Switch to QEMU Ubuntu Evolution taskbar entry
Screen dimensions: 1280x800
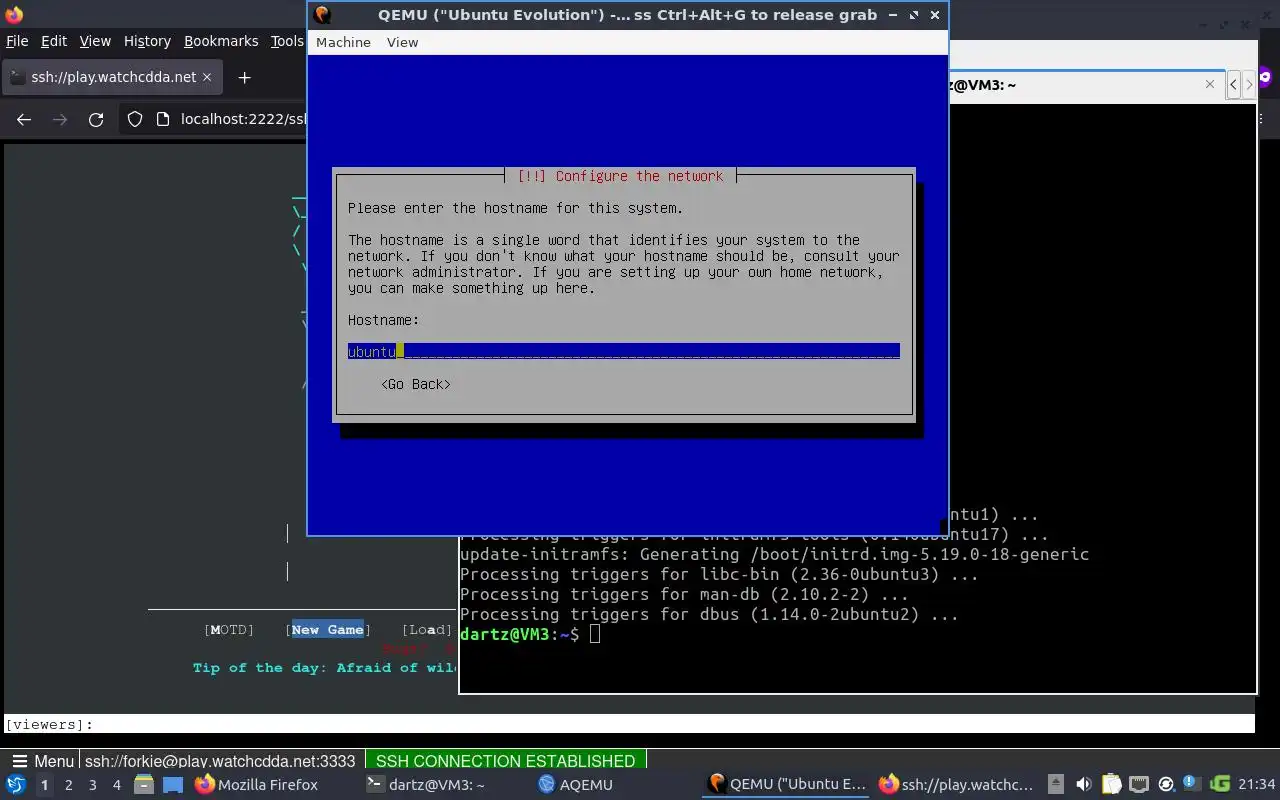pos(787,785)
